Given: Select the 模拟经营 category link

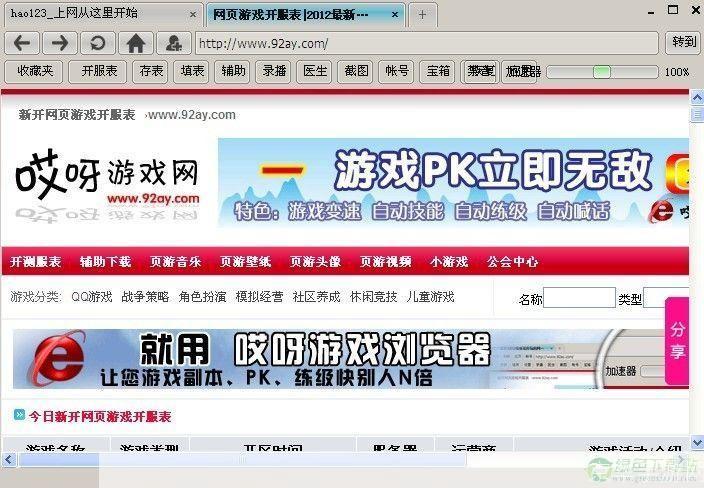Looking at the screenshot, I should [x=259, y=297].
